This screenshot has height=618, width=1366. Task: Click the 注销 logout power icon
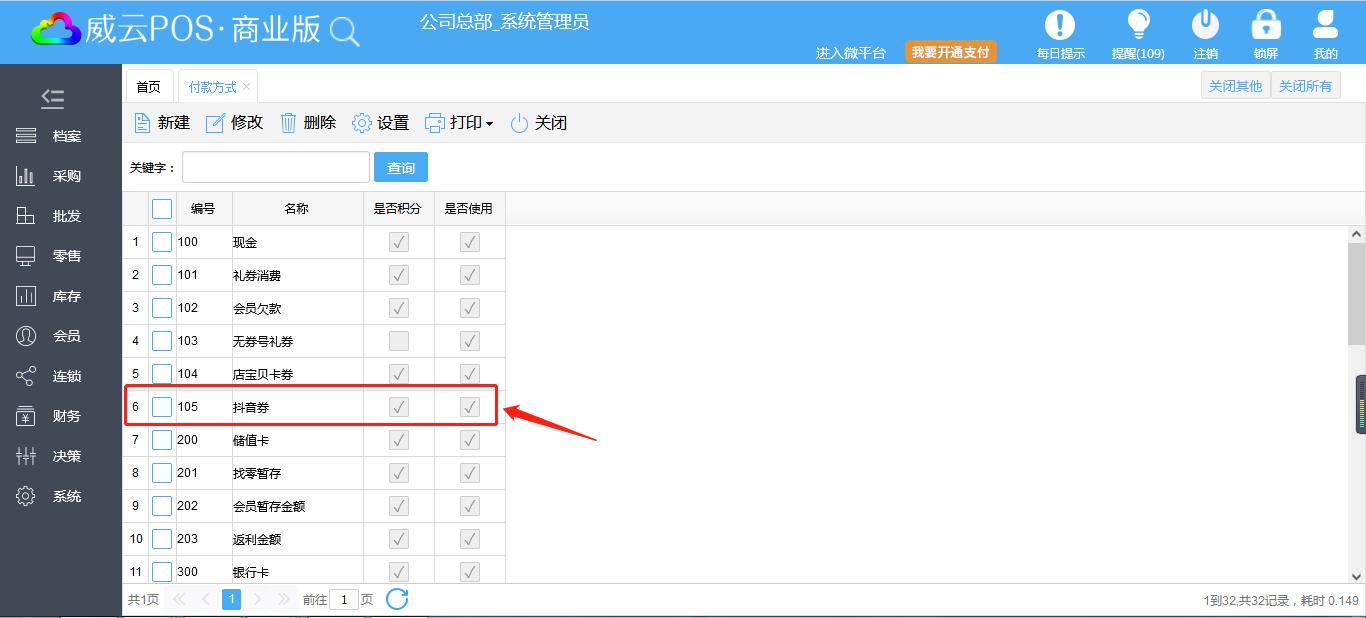click(1205, 25)
